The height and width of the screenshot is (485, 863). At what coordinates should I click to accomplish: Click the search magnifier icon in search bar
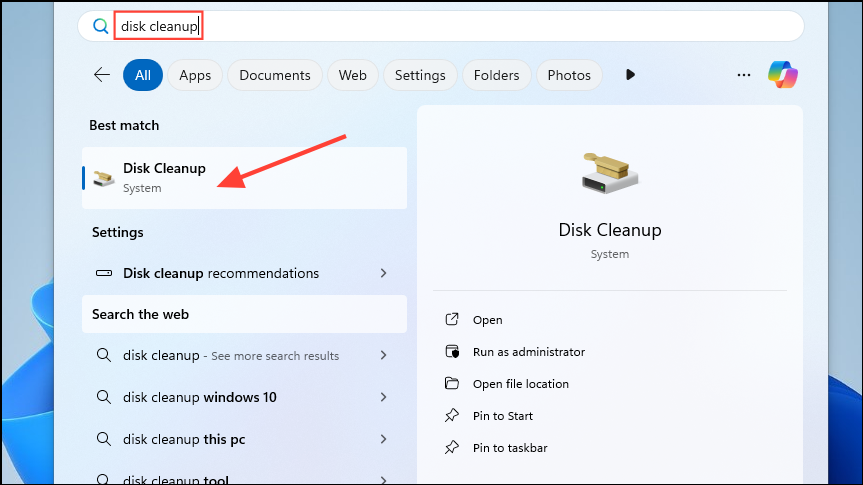100,26
